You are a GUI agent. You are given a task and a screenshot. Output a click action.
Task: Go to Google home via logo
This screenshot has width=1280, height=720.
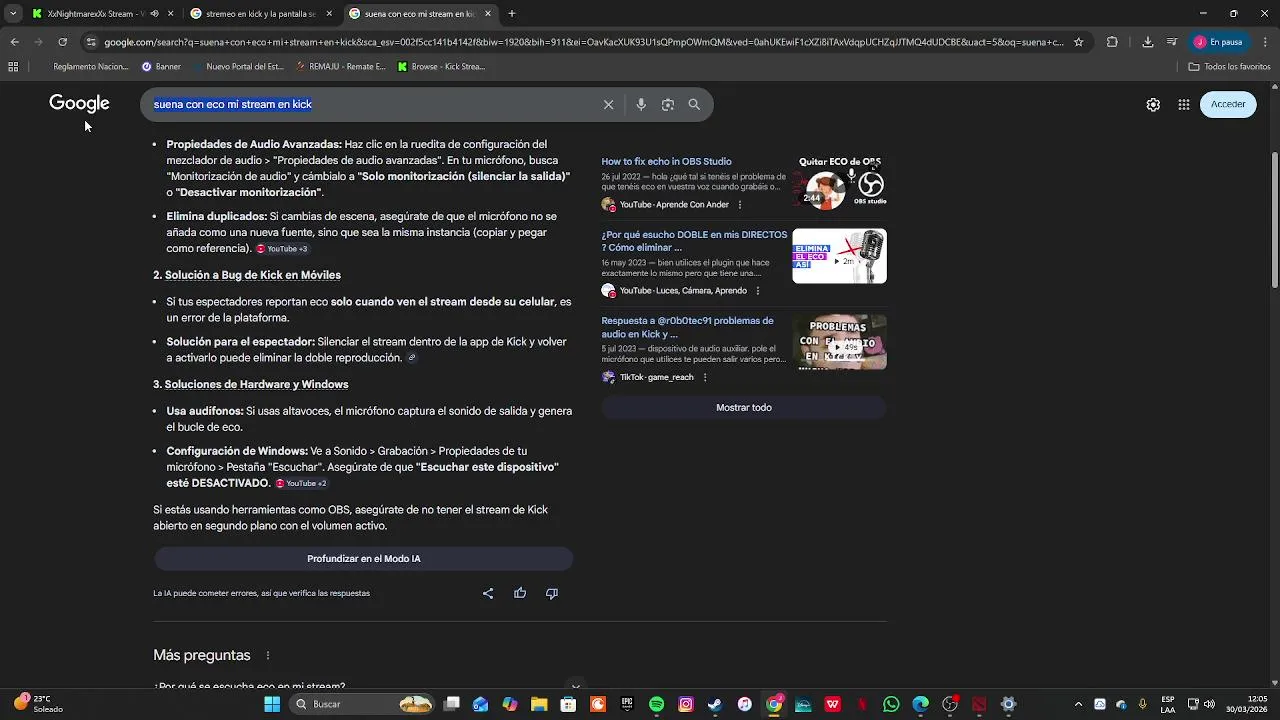point(79,104)
